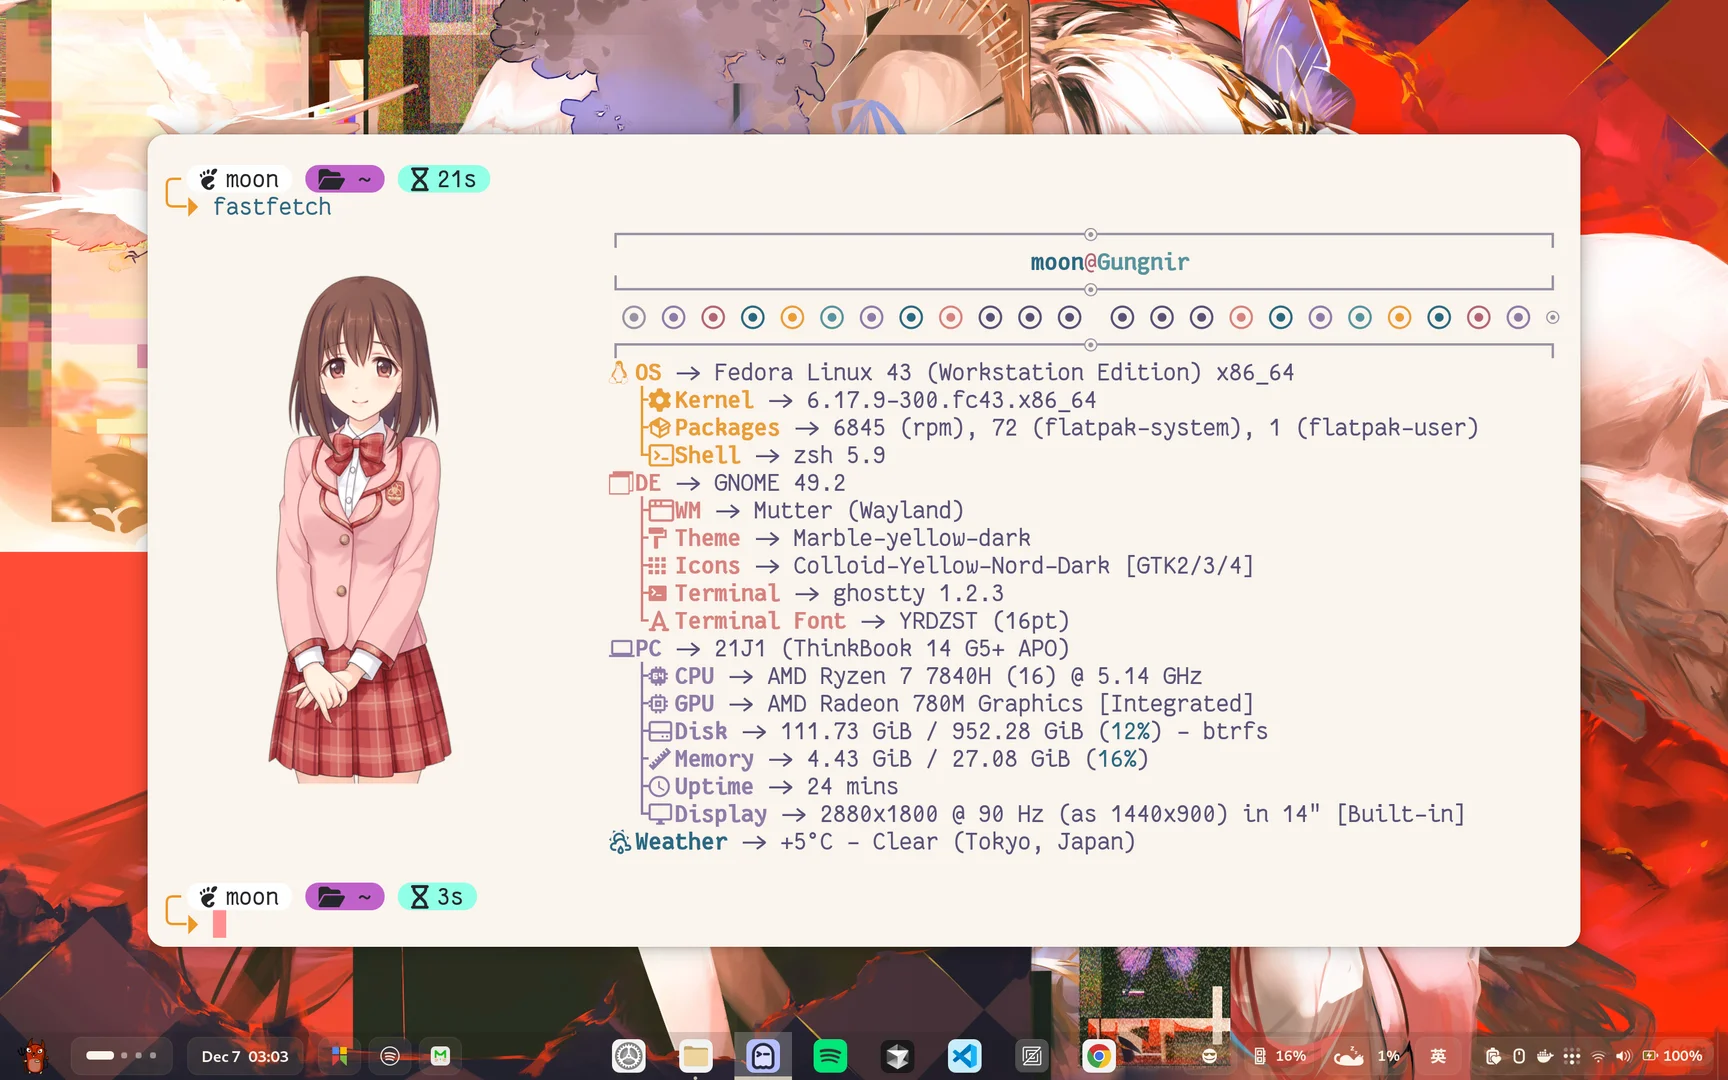Open the clipboard manager tray icon
This screenshot has height=1080, width=1728.
(1492, 1056)
